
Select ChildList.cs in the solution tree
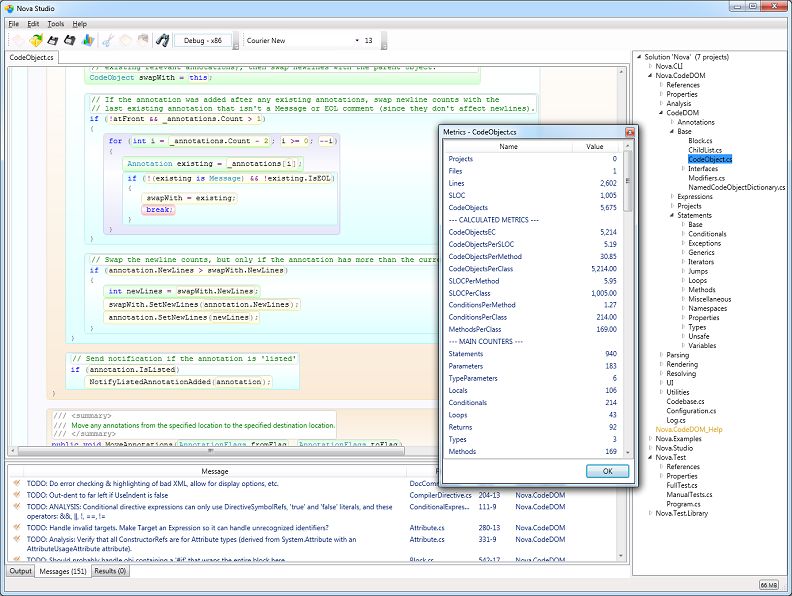coord(705,150)
